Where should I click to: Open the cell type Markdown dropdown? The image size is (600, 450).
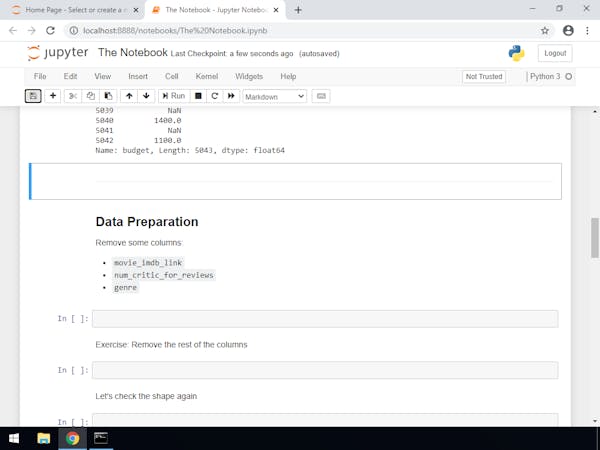(274, 96)
